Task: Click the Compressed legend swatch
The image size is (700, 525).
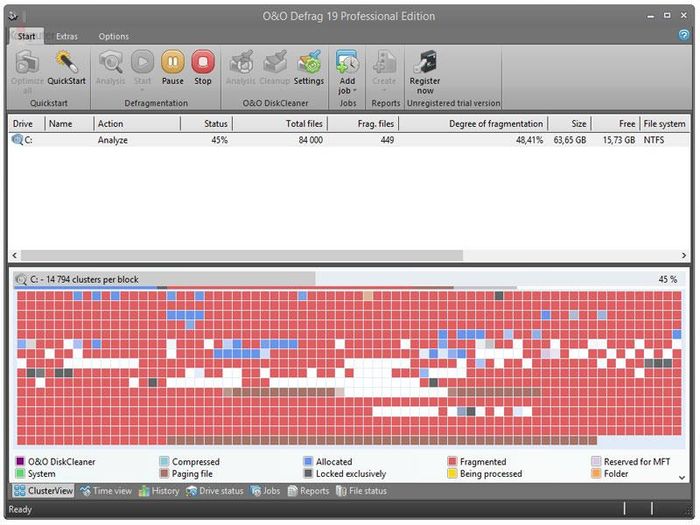Action: click(164, 461)
